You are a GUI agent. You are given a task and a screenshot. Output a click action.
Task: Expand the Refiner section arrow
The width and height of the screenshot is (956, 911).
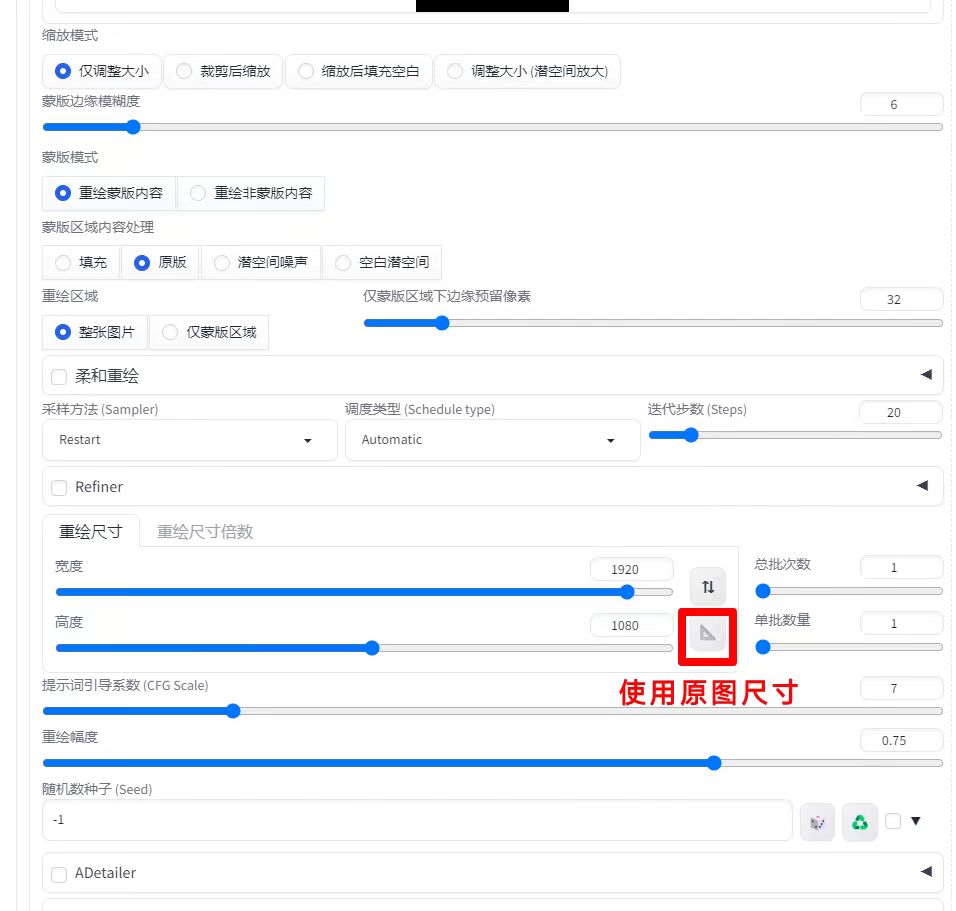click(925, 486)
